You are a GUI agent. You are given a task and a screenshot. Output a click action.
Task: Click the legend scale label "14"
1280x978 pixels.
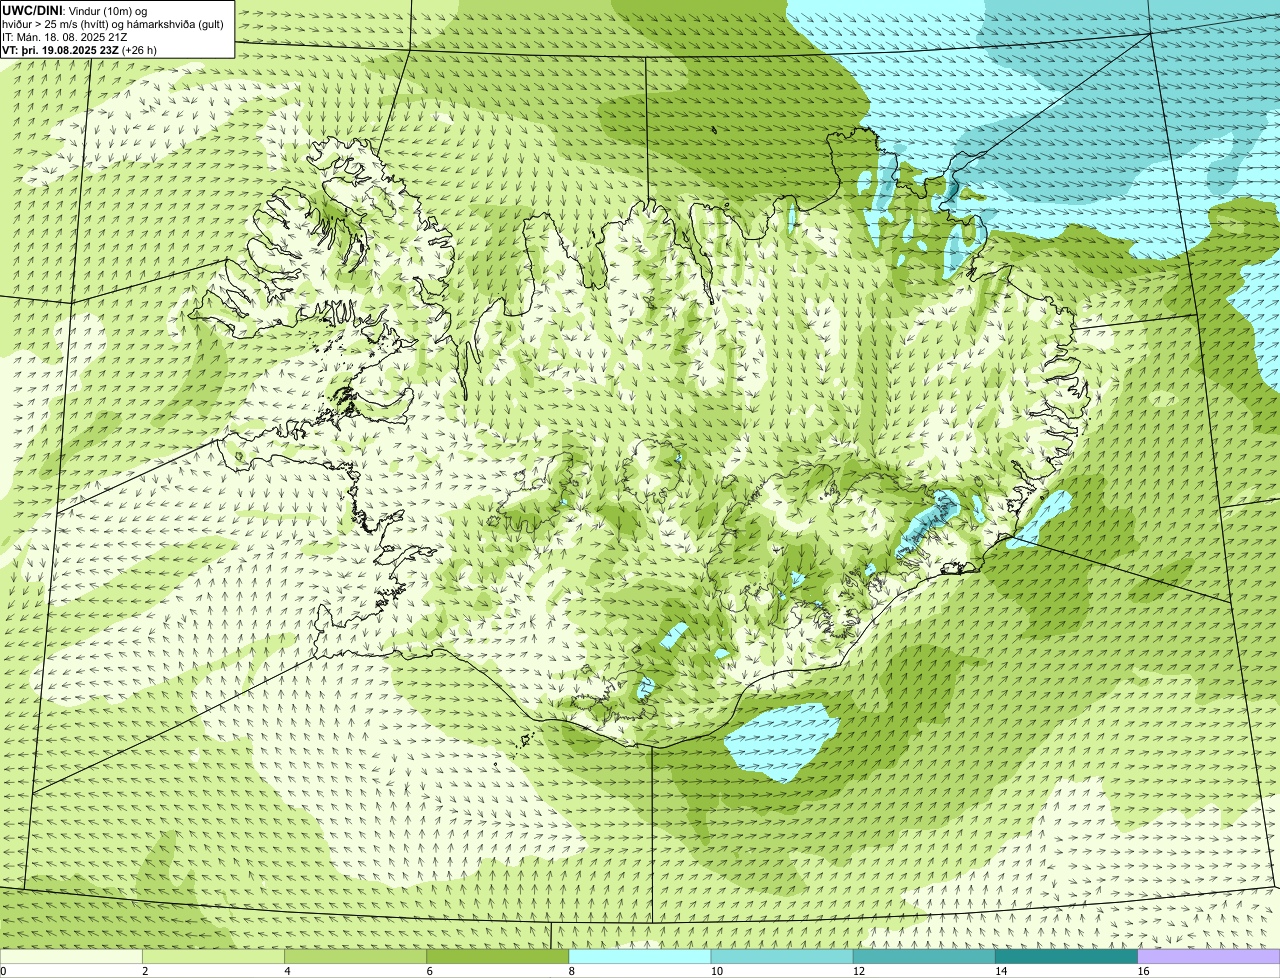click(x=1000, y=971)
